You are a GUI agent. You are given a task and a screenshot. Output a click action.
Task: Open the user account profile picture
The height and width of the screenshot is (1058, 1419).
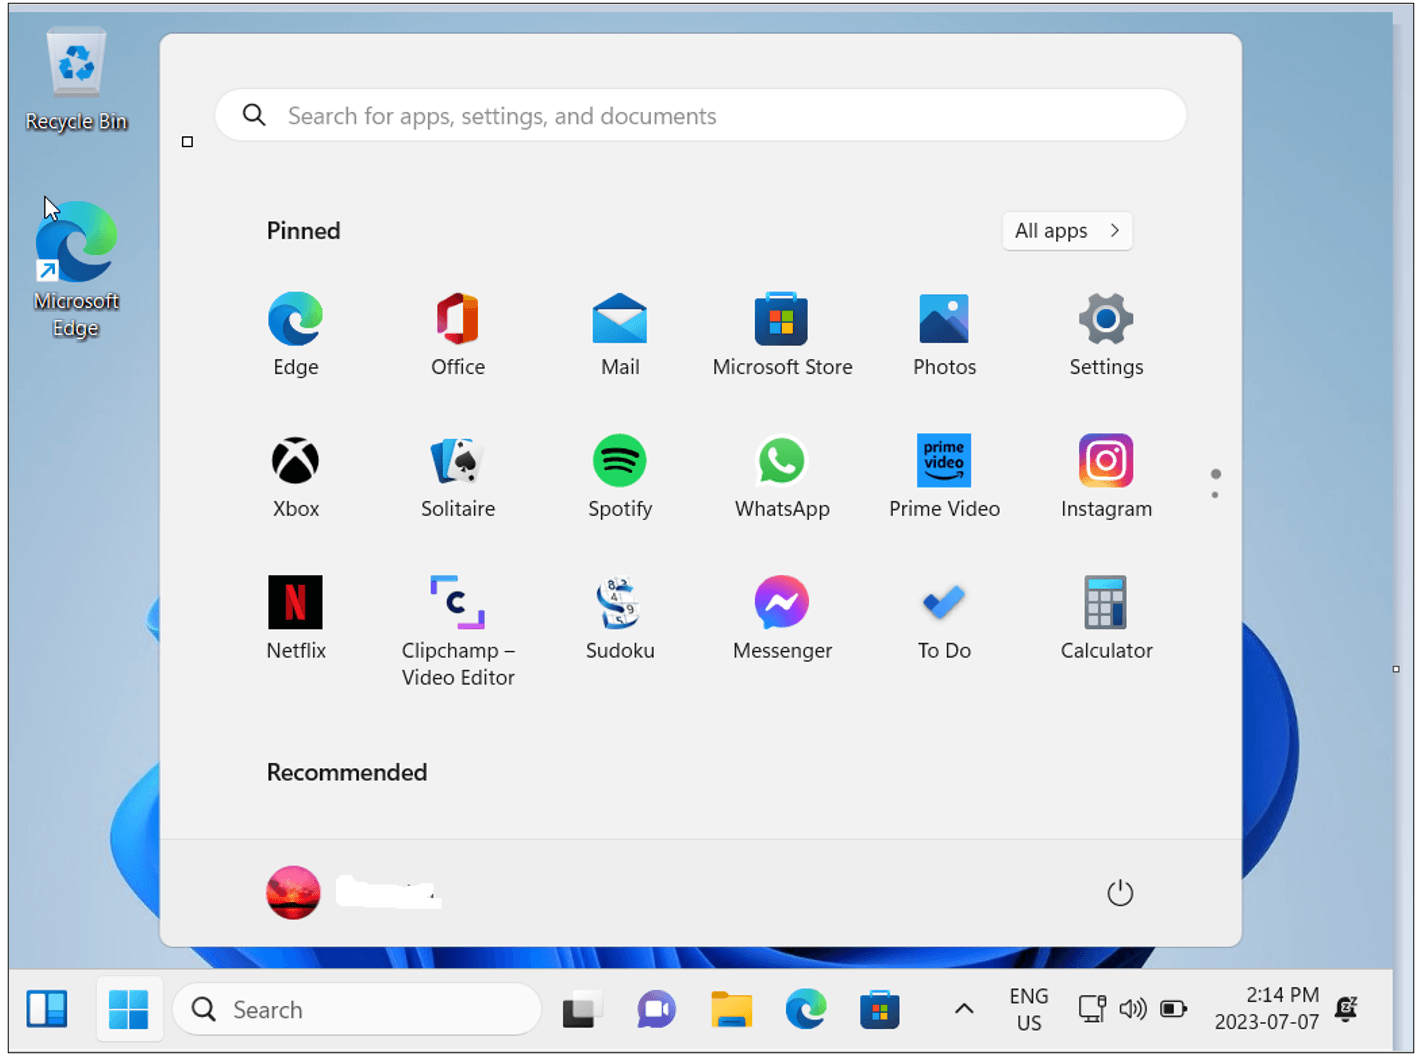point(293,892)
